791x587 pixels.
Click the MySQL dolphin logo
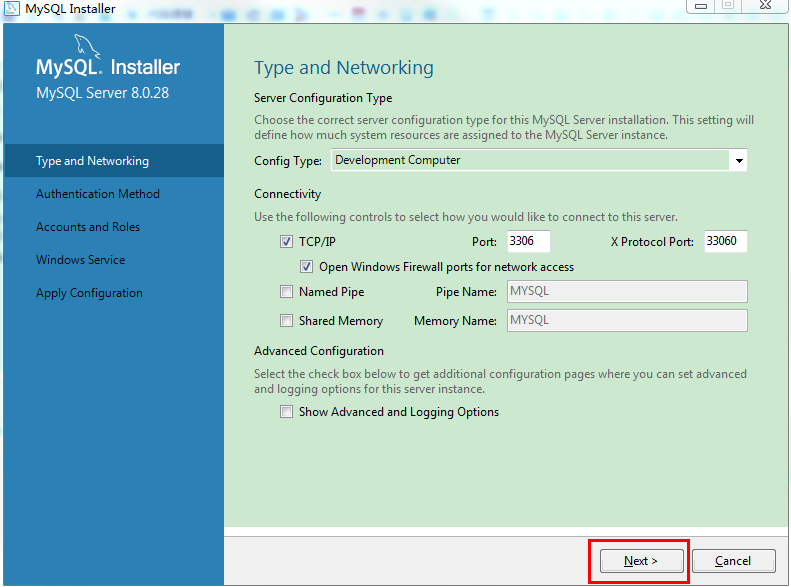87,46
